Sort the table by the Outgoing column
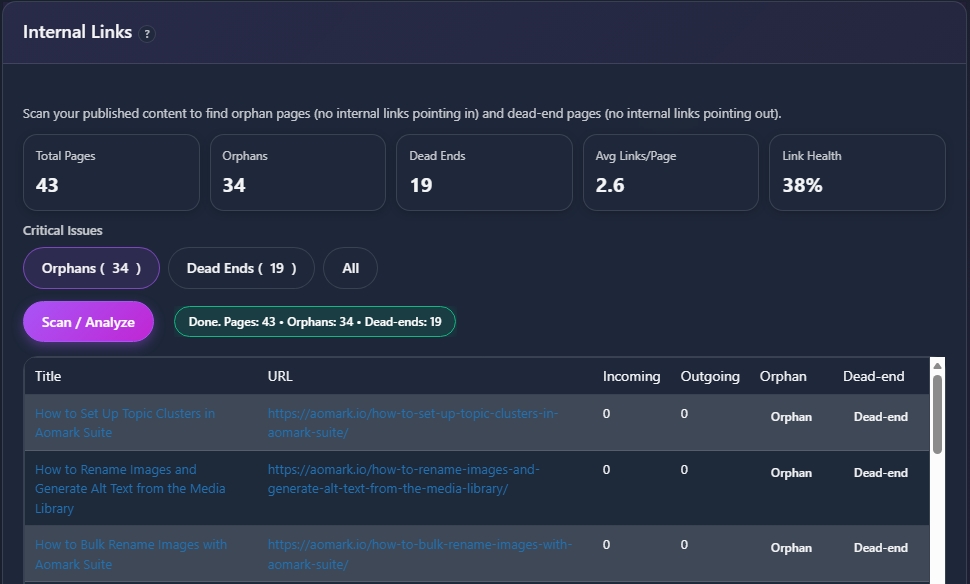Image resolution: width=970 pixels, height=584 pixels. 709,376
